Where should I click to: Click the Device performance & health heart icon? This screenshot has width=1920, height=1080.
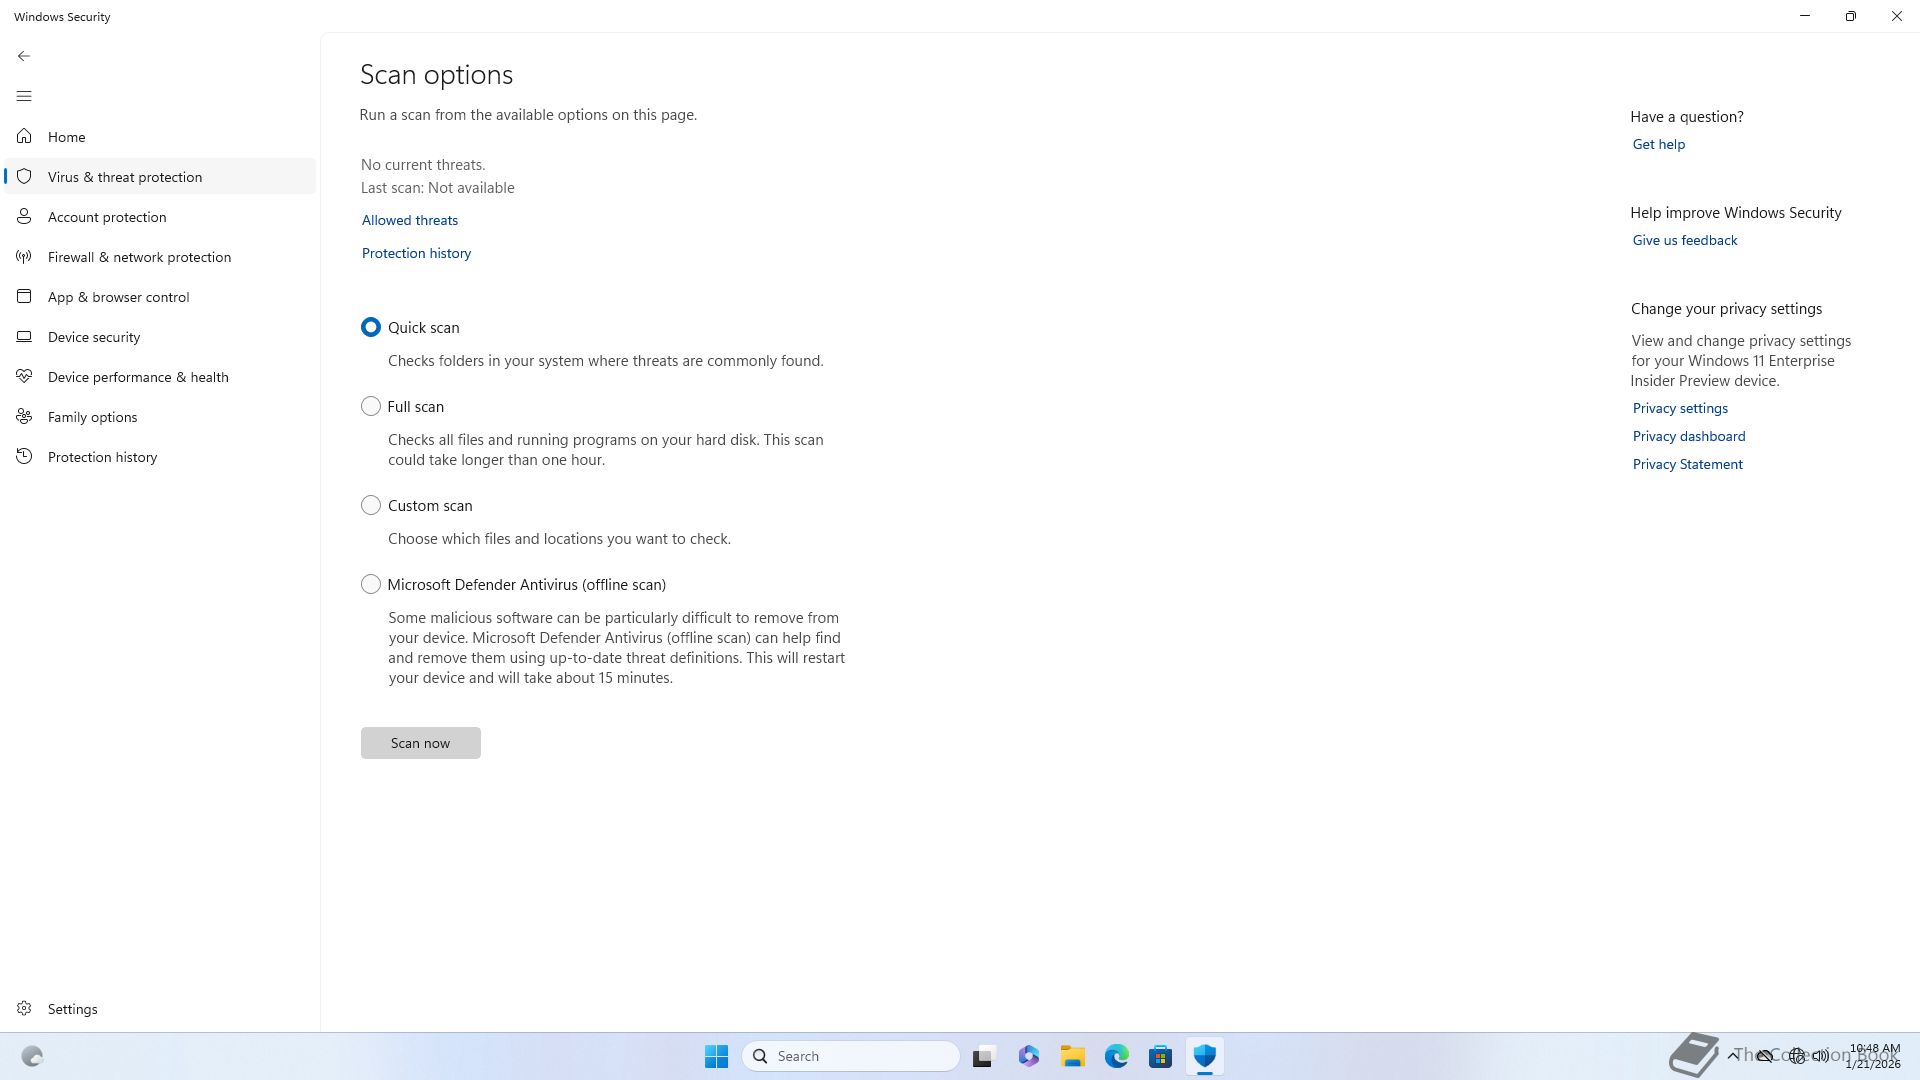(x=24, y=376)
